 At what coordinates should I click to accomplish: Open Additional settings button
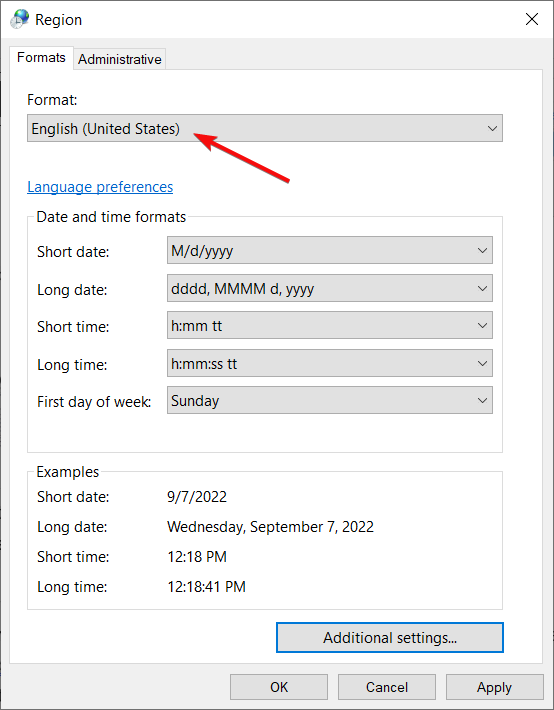[390, 638]
